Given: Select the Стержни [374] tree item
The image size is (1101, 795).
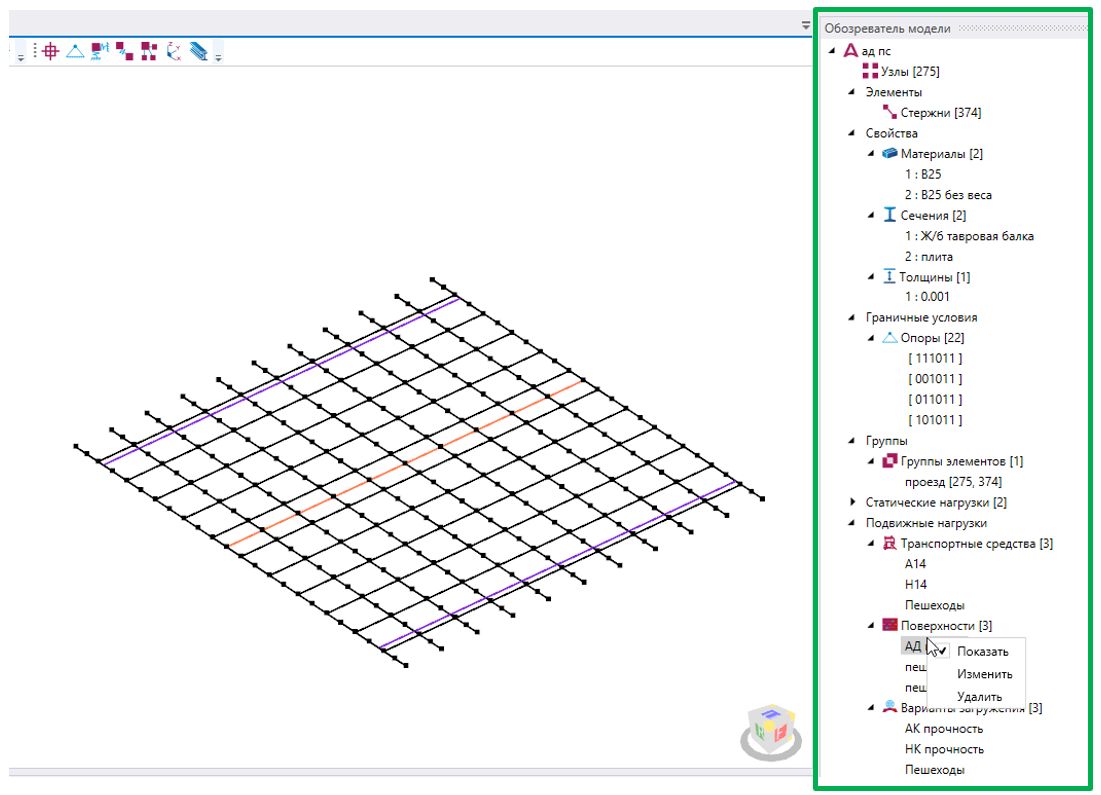Looking at the screenshot, I should [x=941, y=112].
